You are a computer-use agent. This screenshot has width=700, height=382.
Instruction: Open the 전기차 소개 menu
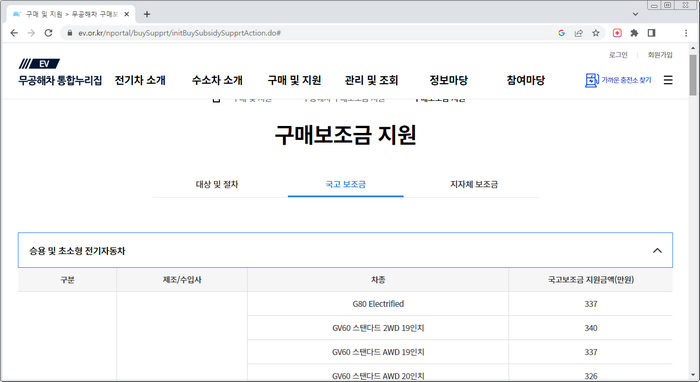pos(140,80)
